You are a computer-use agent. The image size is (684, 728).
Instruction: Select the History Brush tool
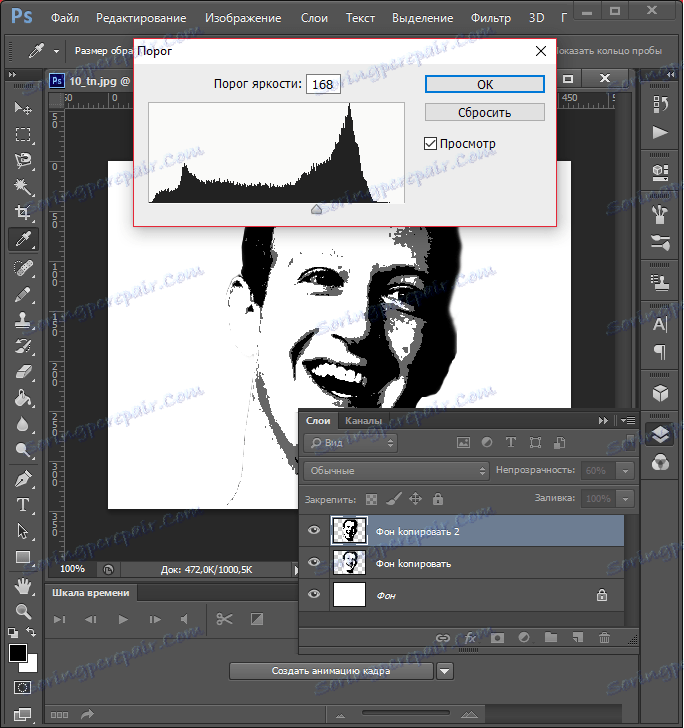pos(23,346)
